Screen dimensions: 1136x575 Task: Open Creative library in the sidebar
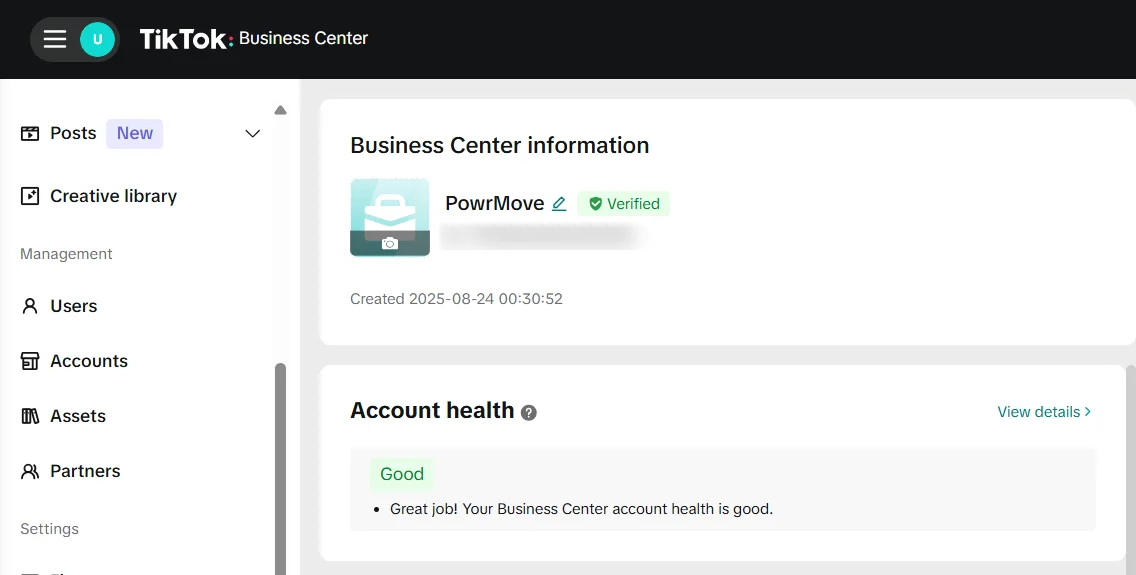tap(113, 196)
